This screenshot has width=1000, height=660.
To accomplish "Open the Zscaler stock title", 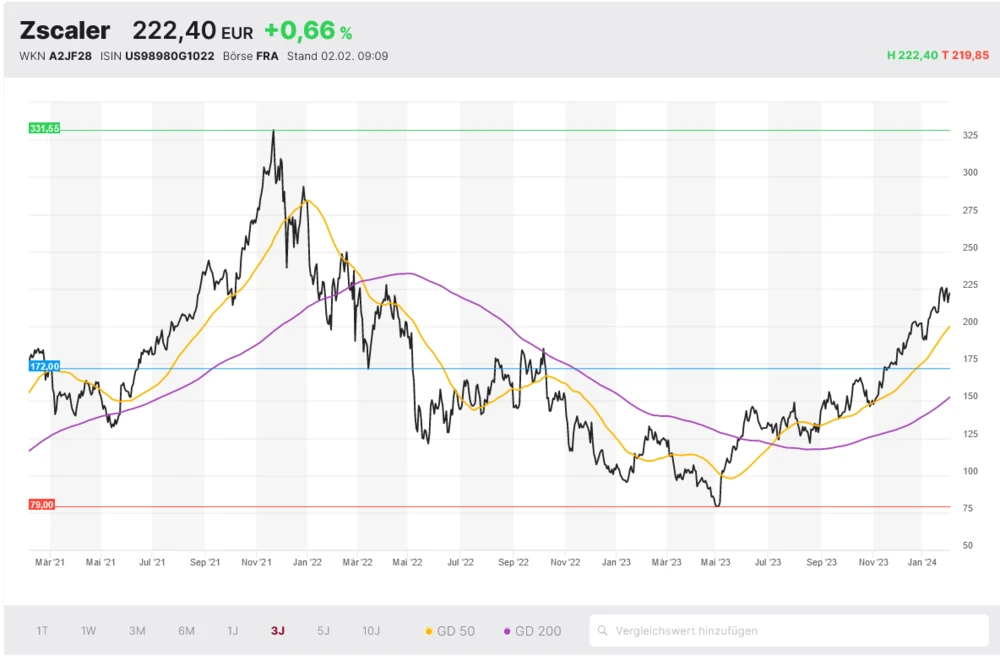I will pyautogui.click(x=65, y=31).
